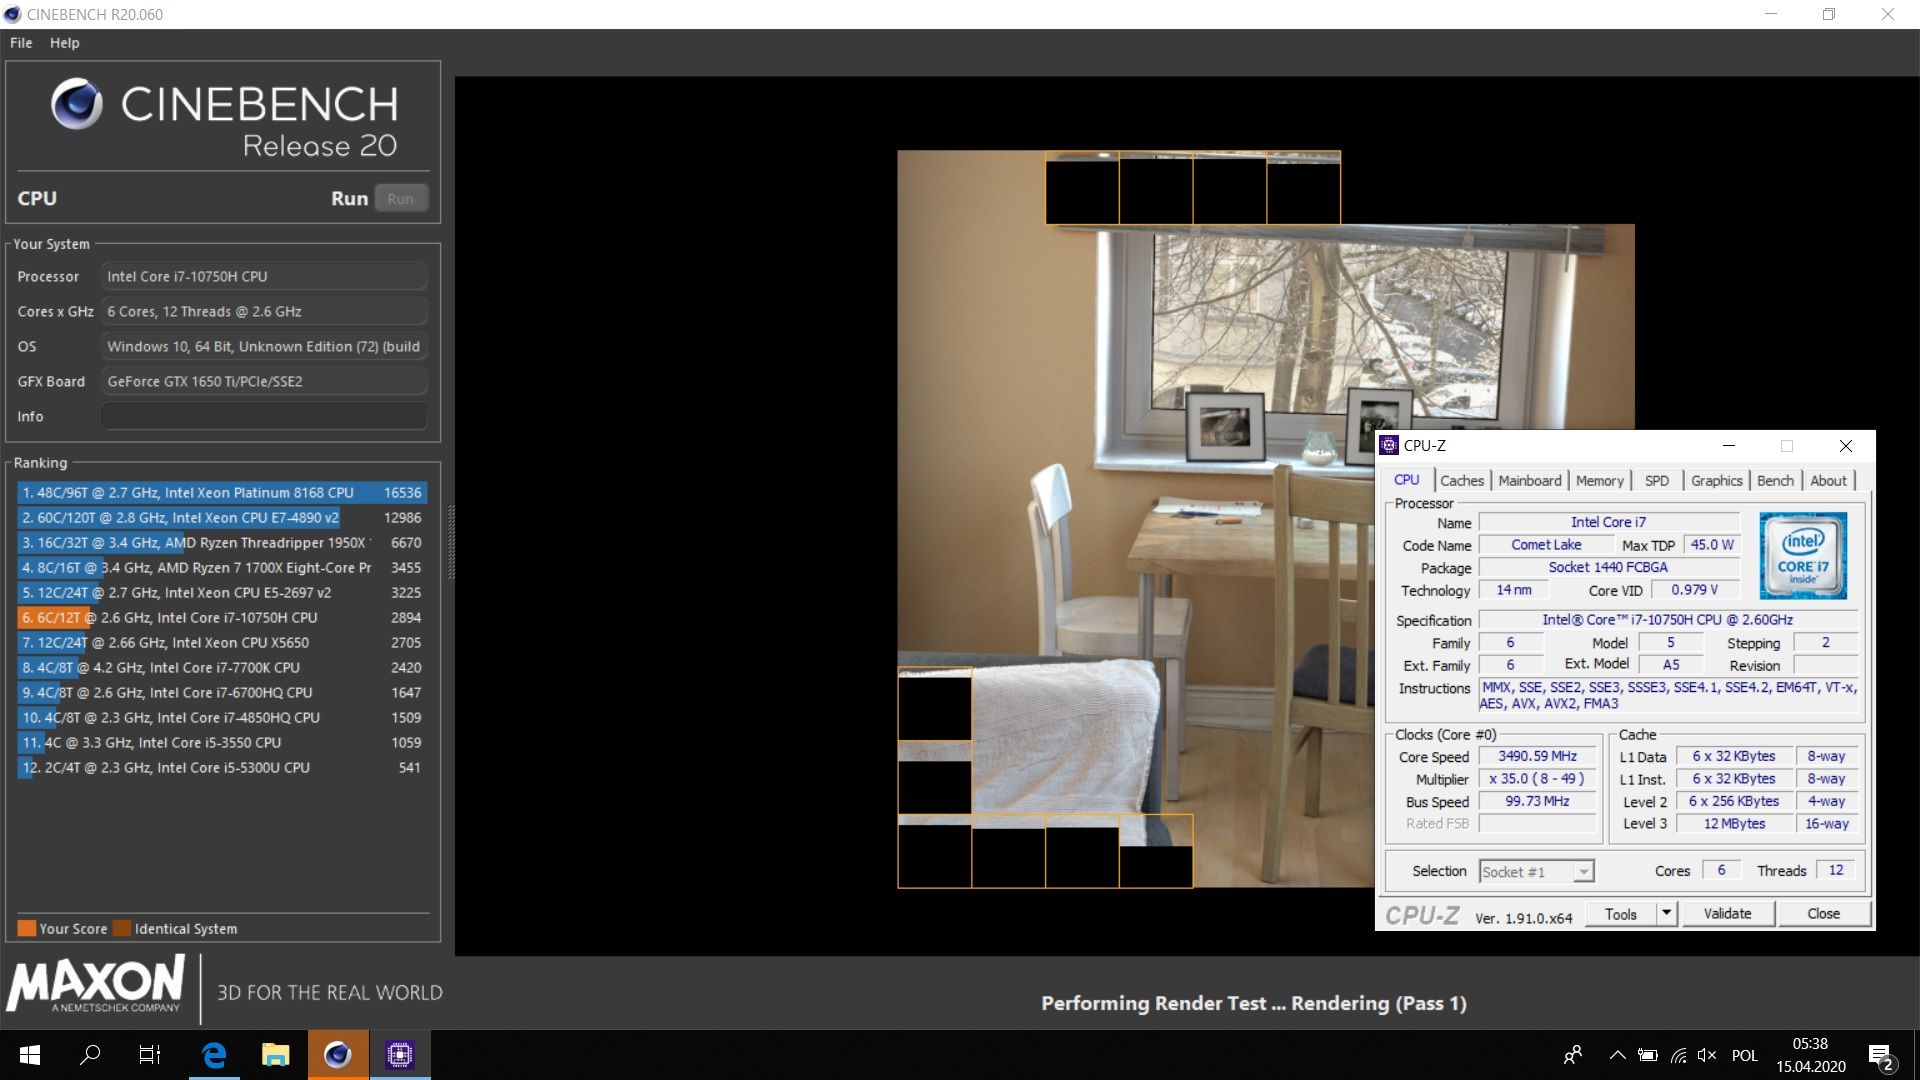
Task: Click the CPU-Z taskbar icon
Action: [400, 1055]
